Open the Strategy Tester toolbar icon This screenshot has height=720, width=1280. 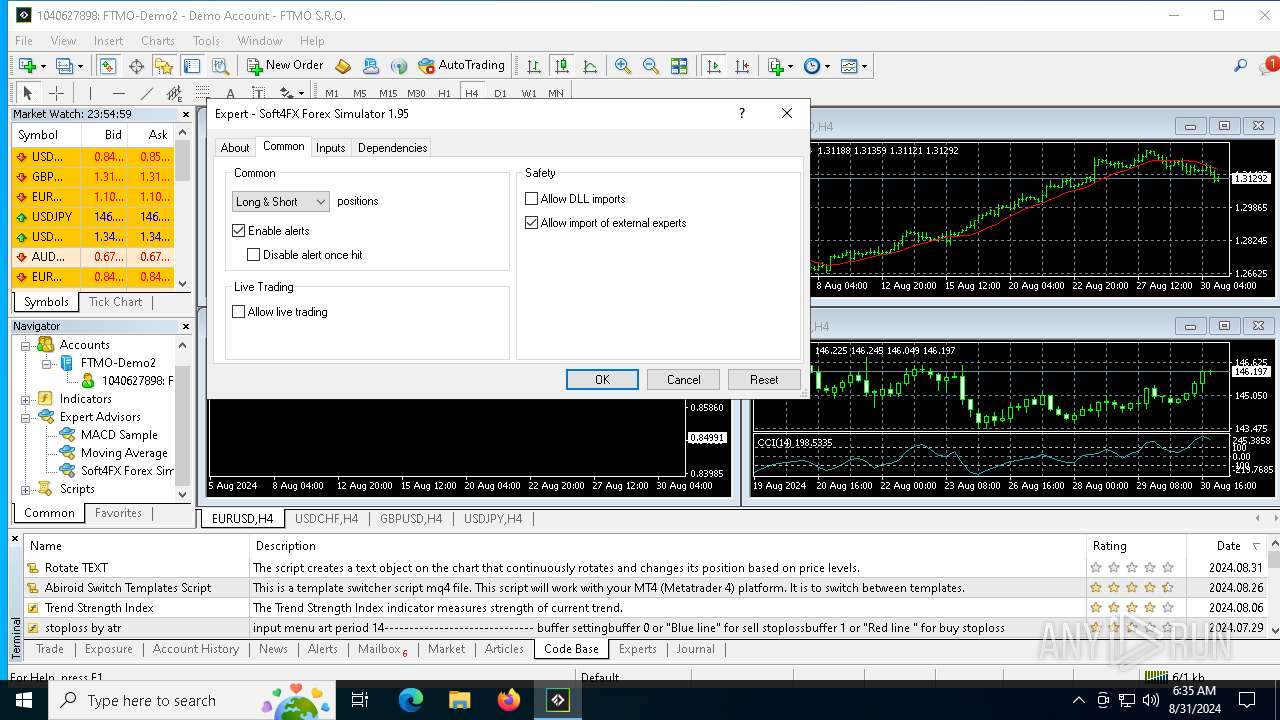[x=220, y=66]
